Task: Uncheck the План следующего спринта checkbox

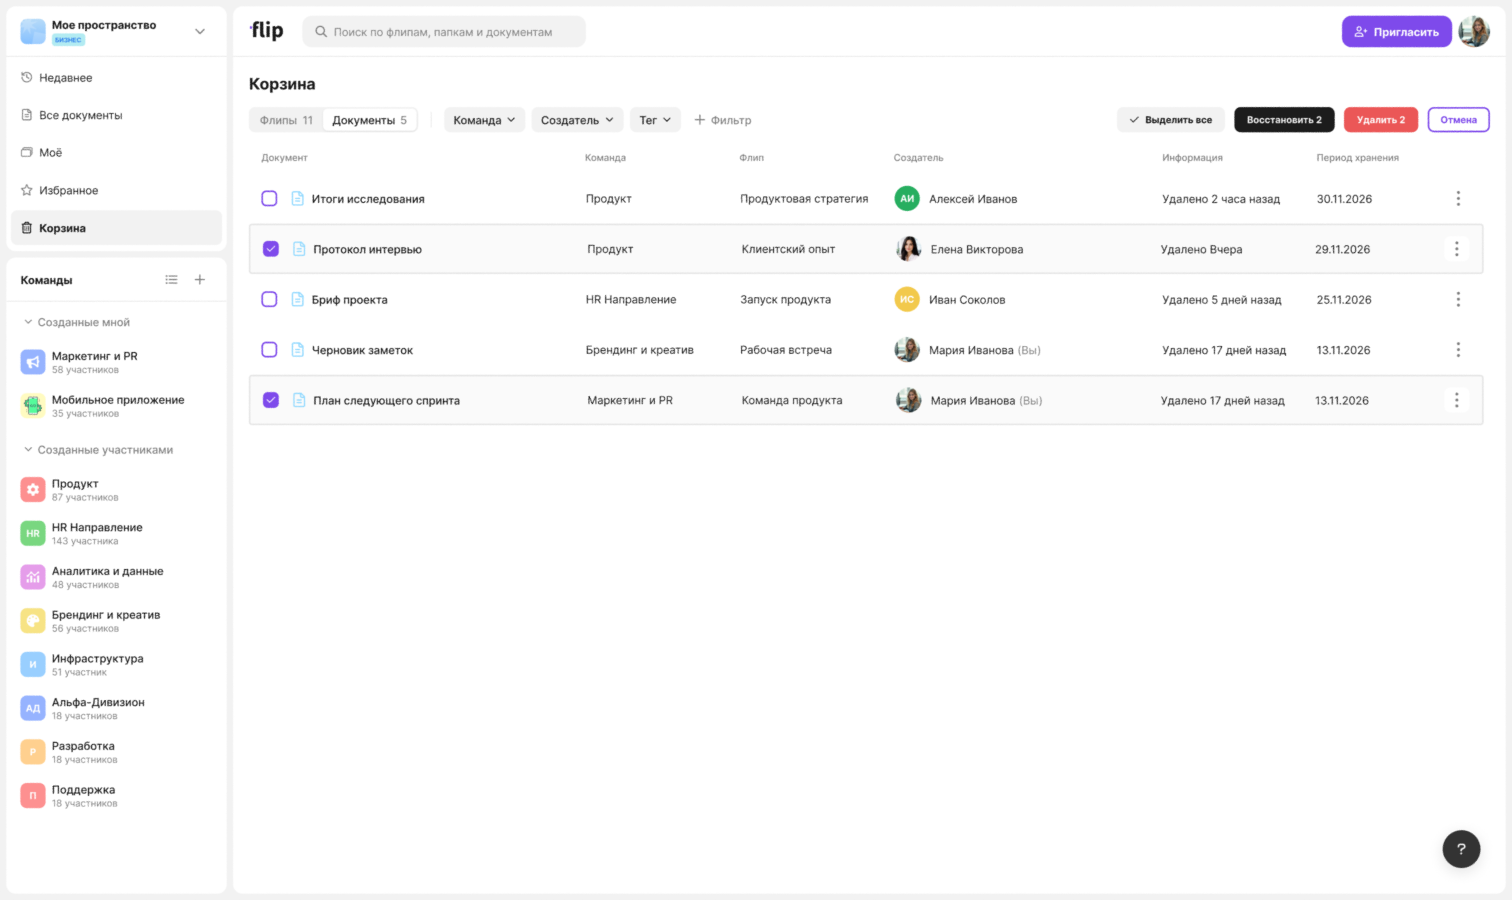Action: pos(271,400)
